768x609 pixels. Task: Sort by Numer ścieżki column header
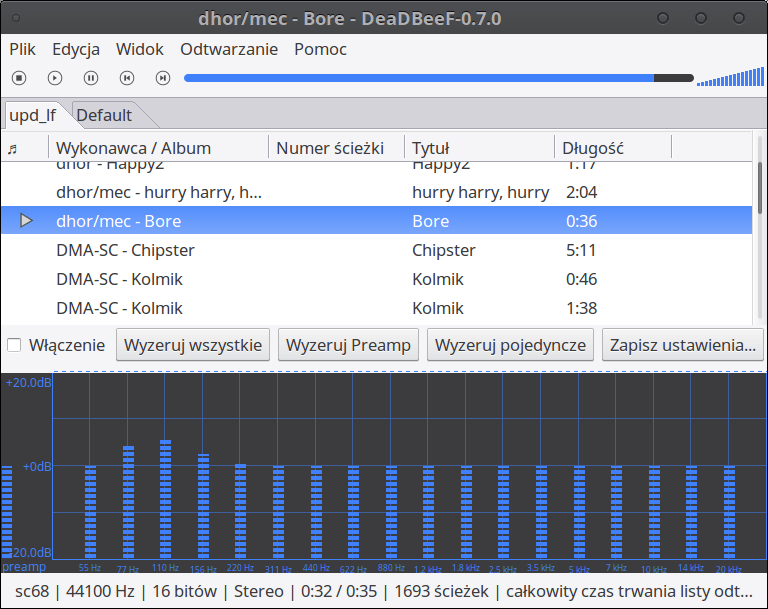click(x=336, y=148)
